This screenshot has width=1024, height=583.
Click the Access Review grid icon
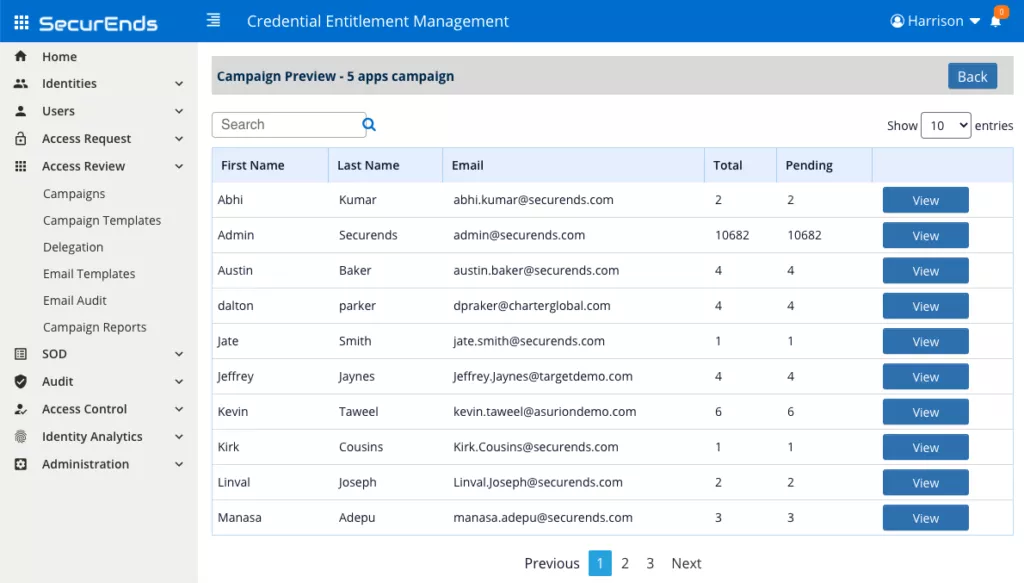coord(21,166)
